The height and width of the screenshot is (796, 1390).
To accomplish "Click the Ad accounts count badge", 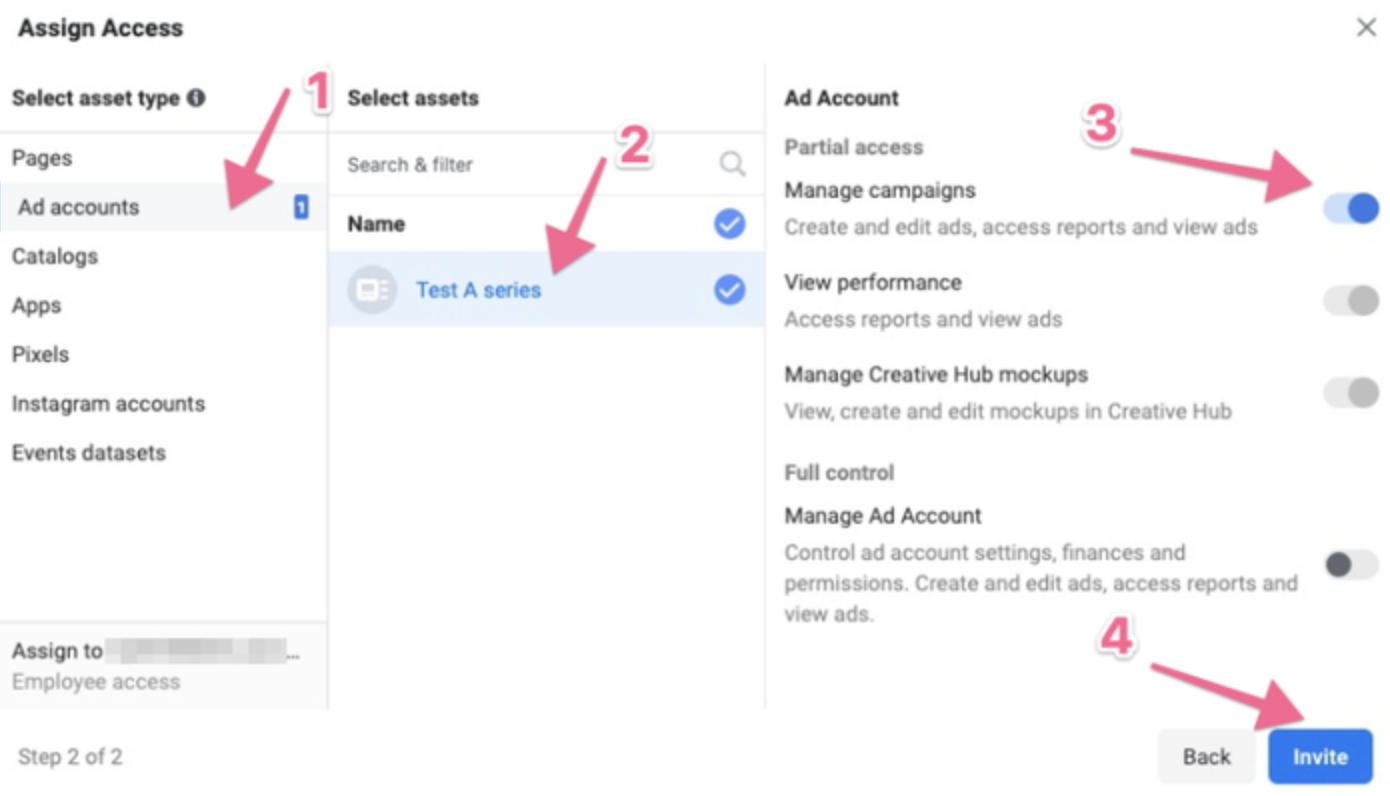I will (x=300, y=207).
